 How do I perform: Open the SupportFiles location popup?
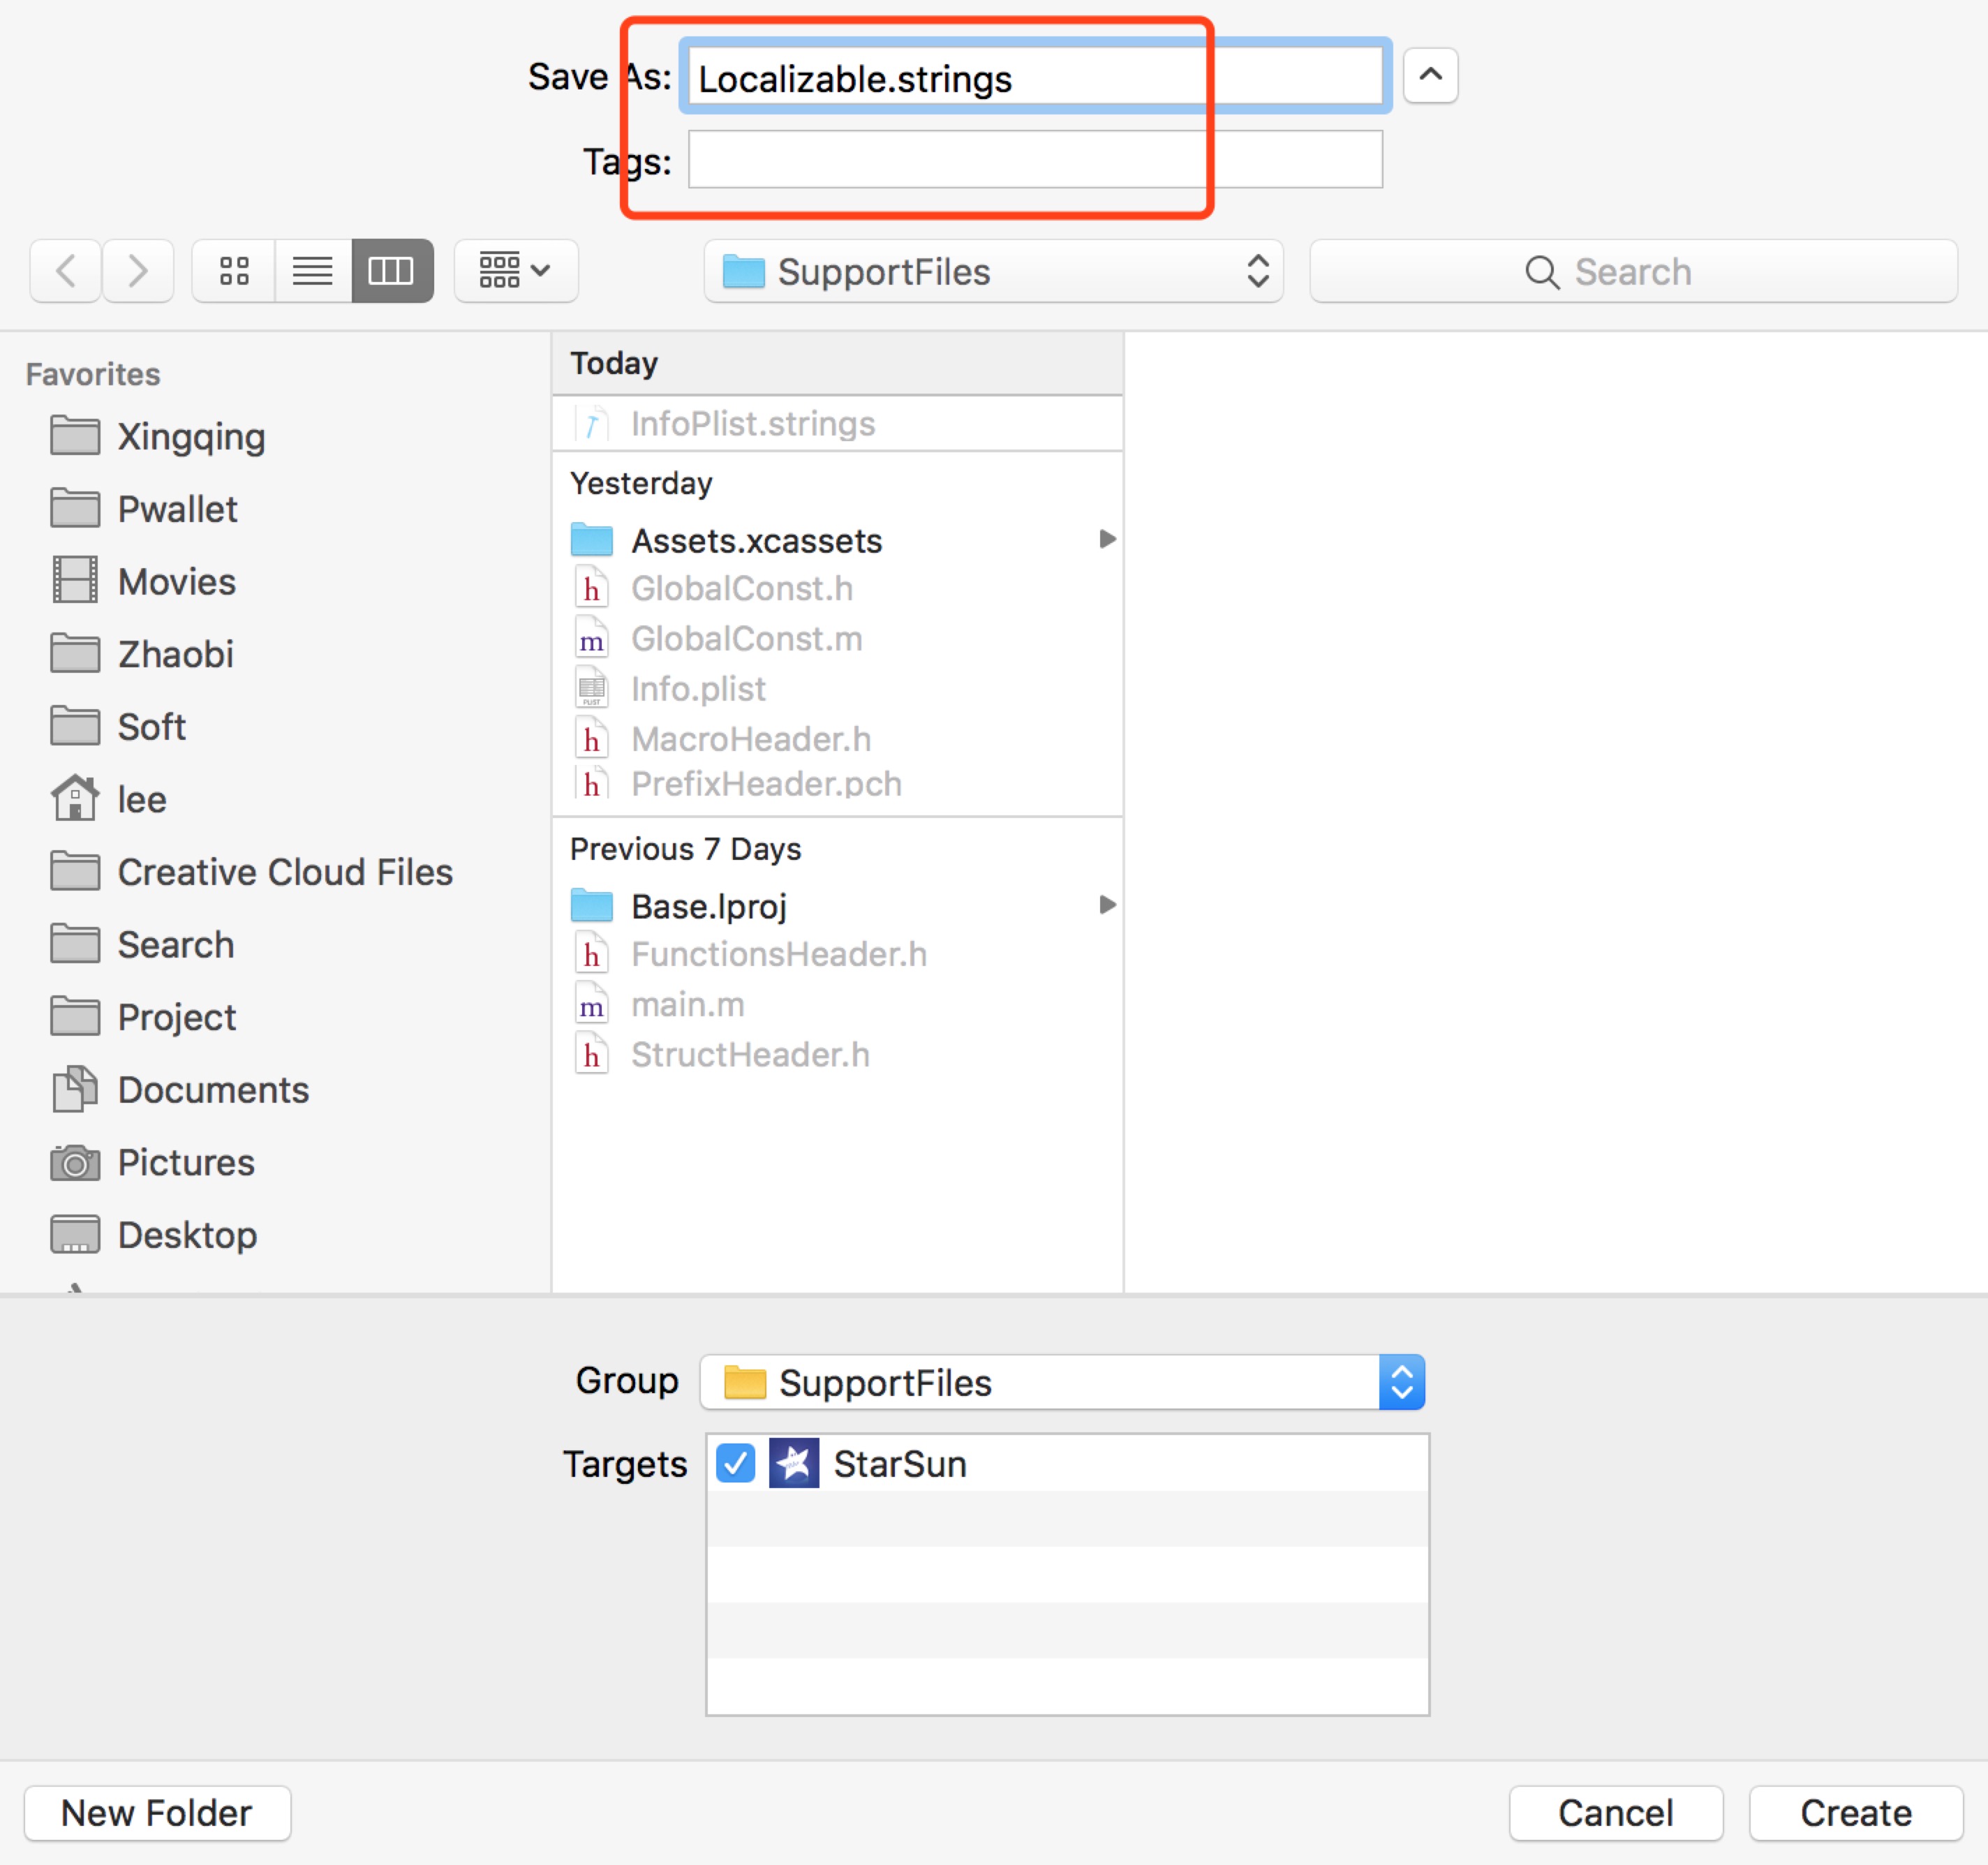(x=993, y=272)
